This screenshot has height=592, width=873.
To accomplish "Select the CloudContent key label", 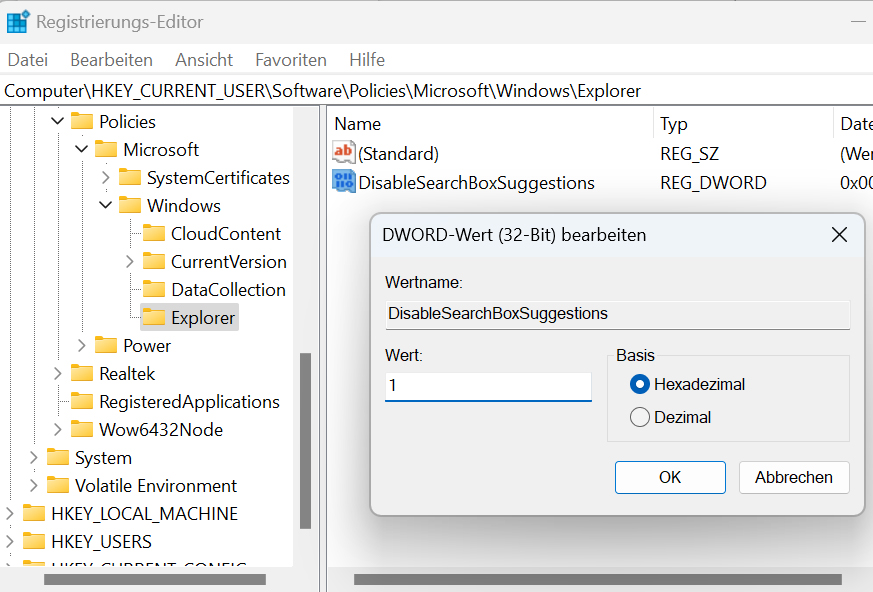I will tap(226, 233).
